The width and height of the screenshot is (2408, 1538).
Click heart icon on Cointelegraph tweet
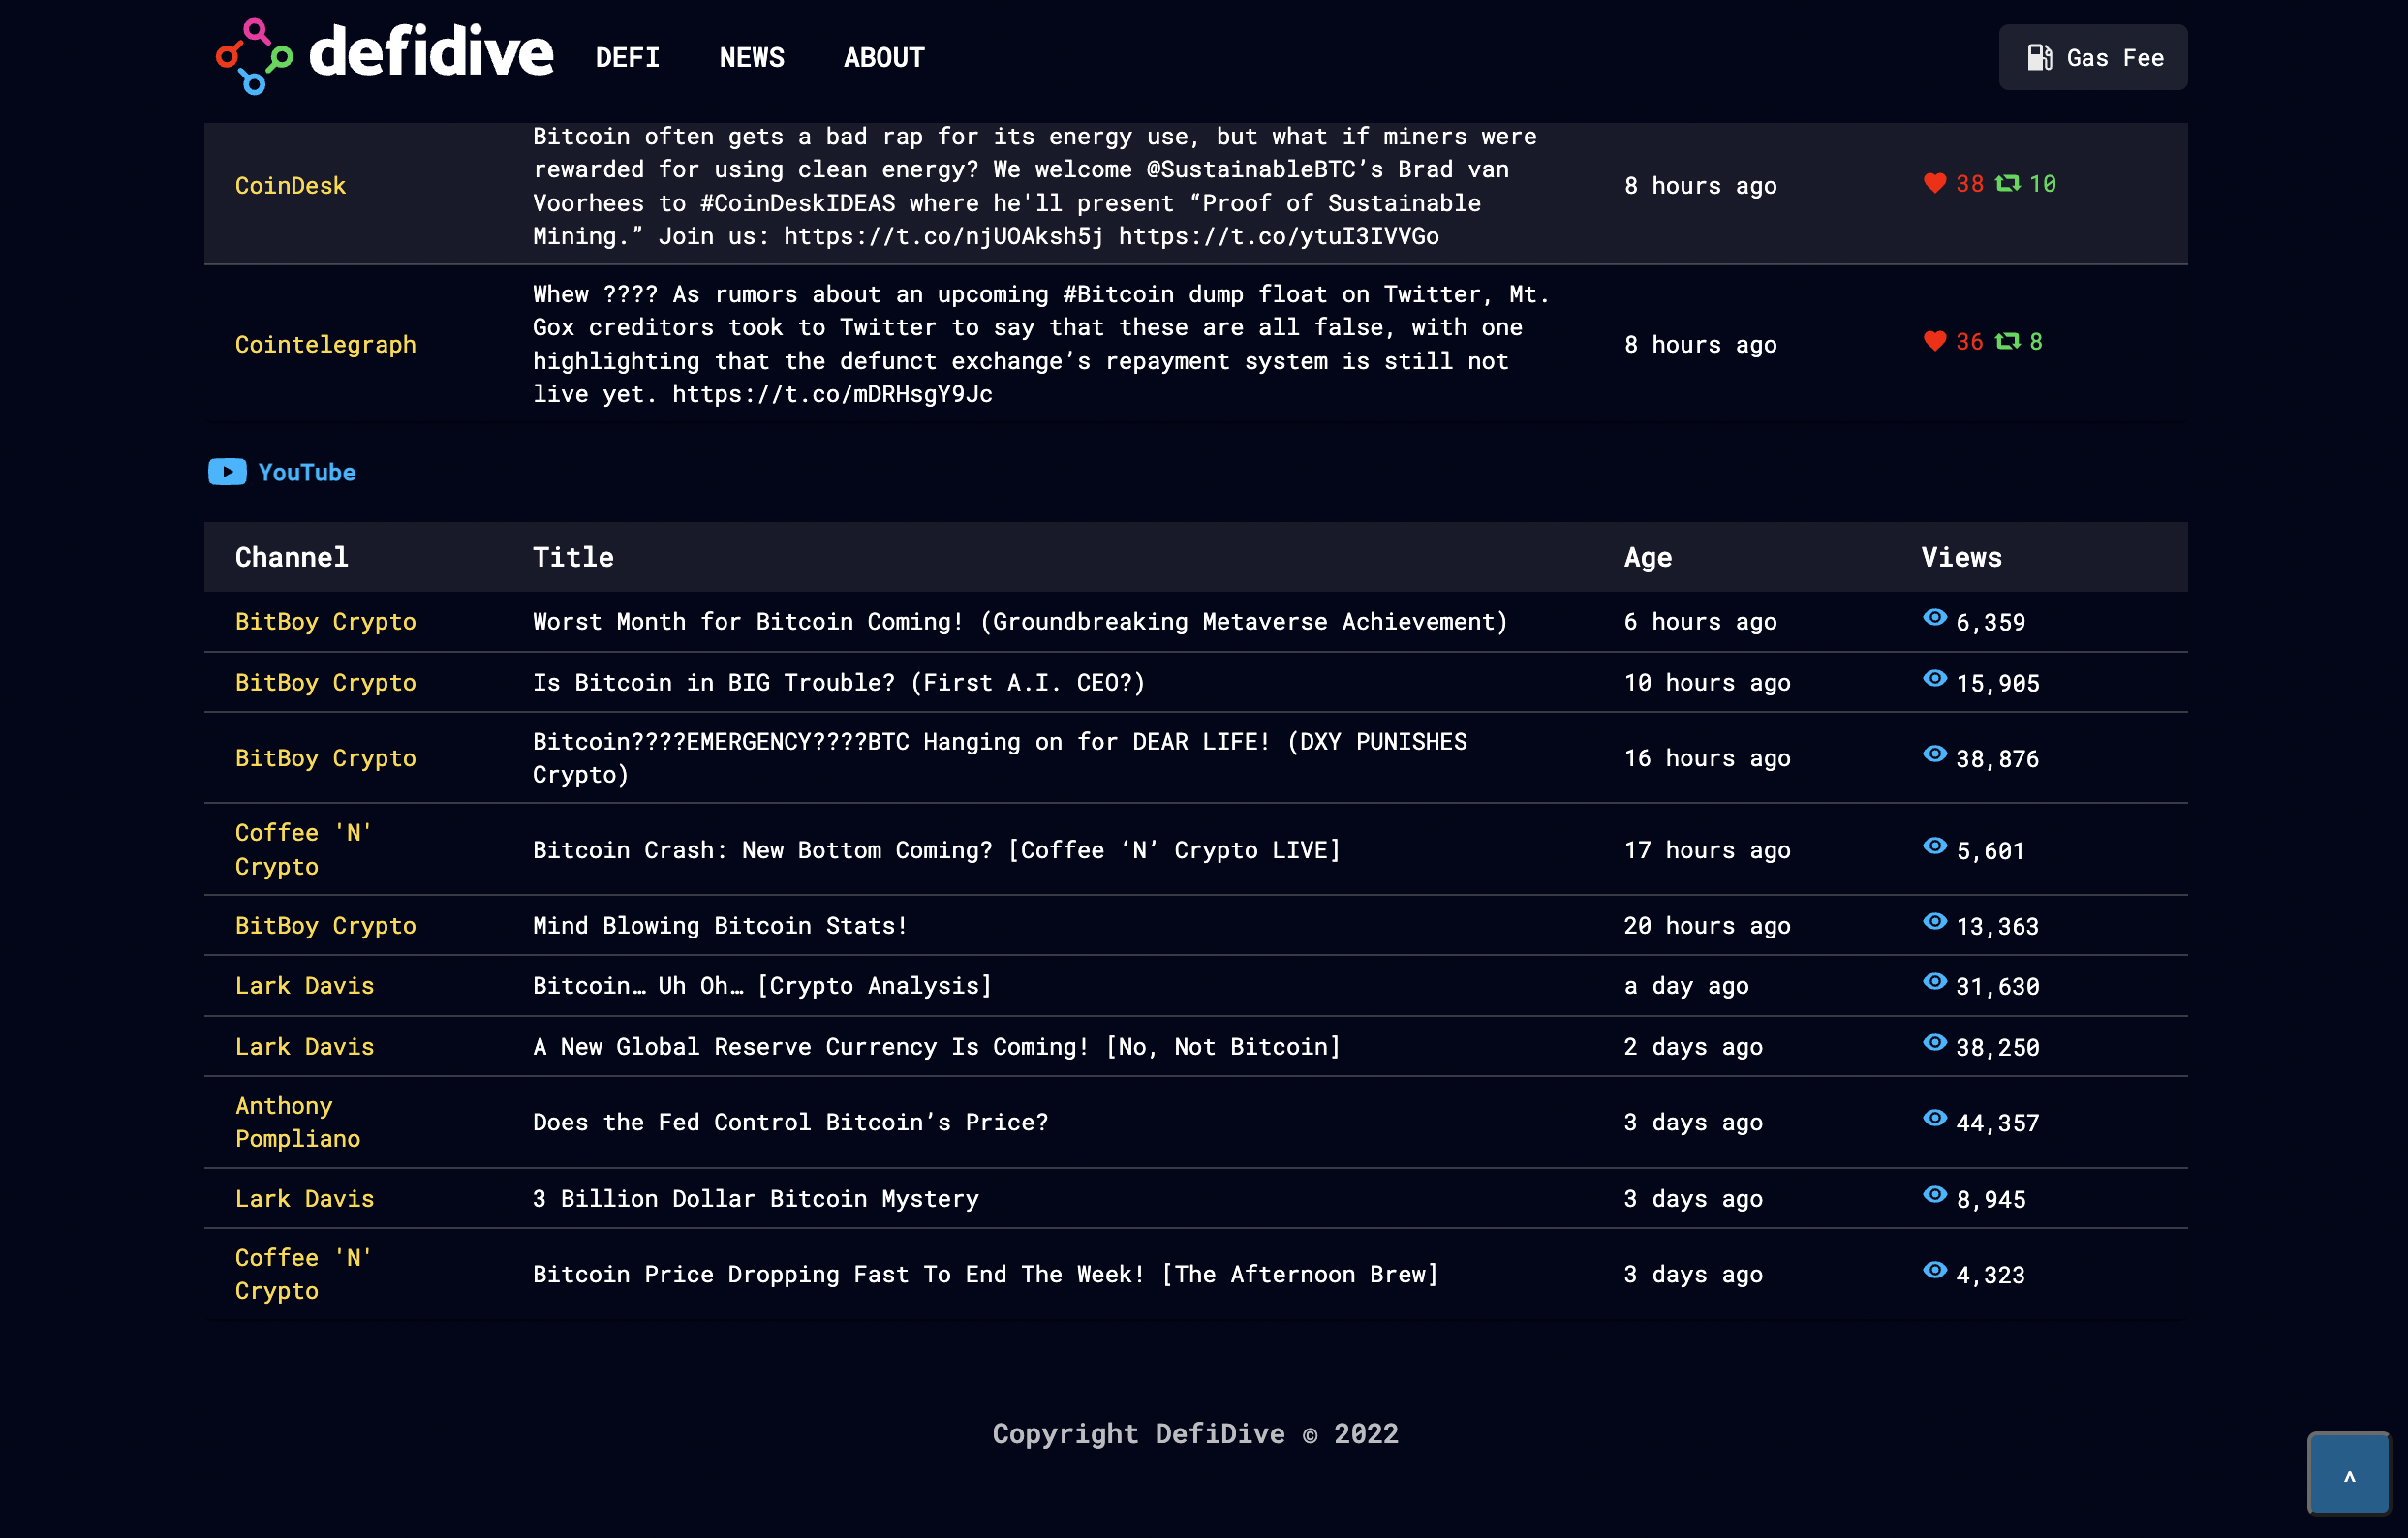(1934, 341)
